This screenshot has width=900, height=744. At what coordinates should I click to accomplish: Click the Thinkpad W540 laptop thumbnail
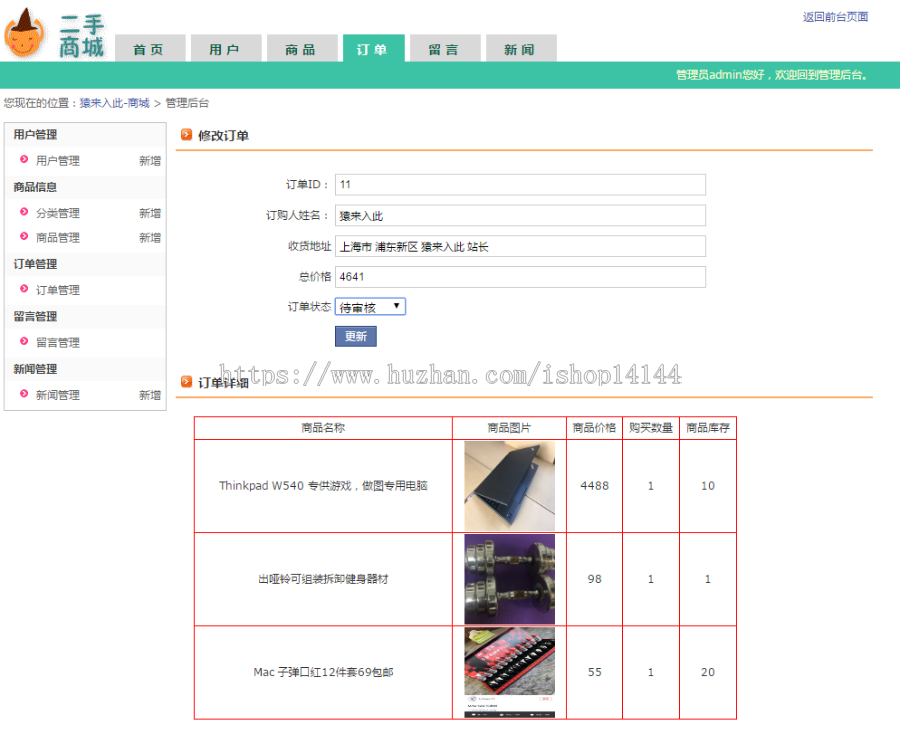(x=510, y=486)
